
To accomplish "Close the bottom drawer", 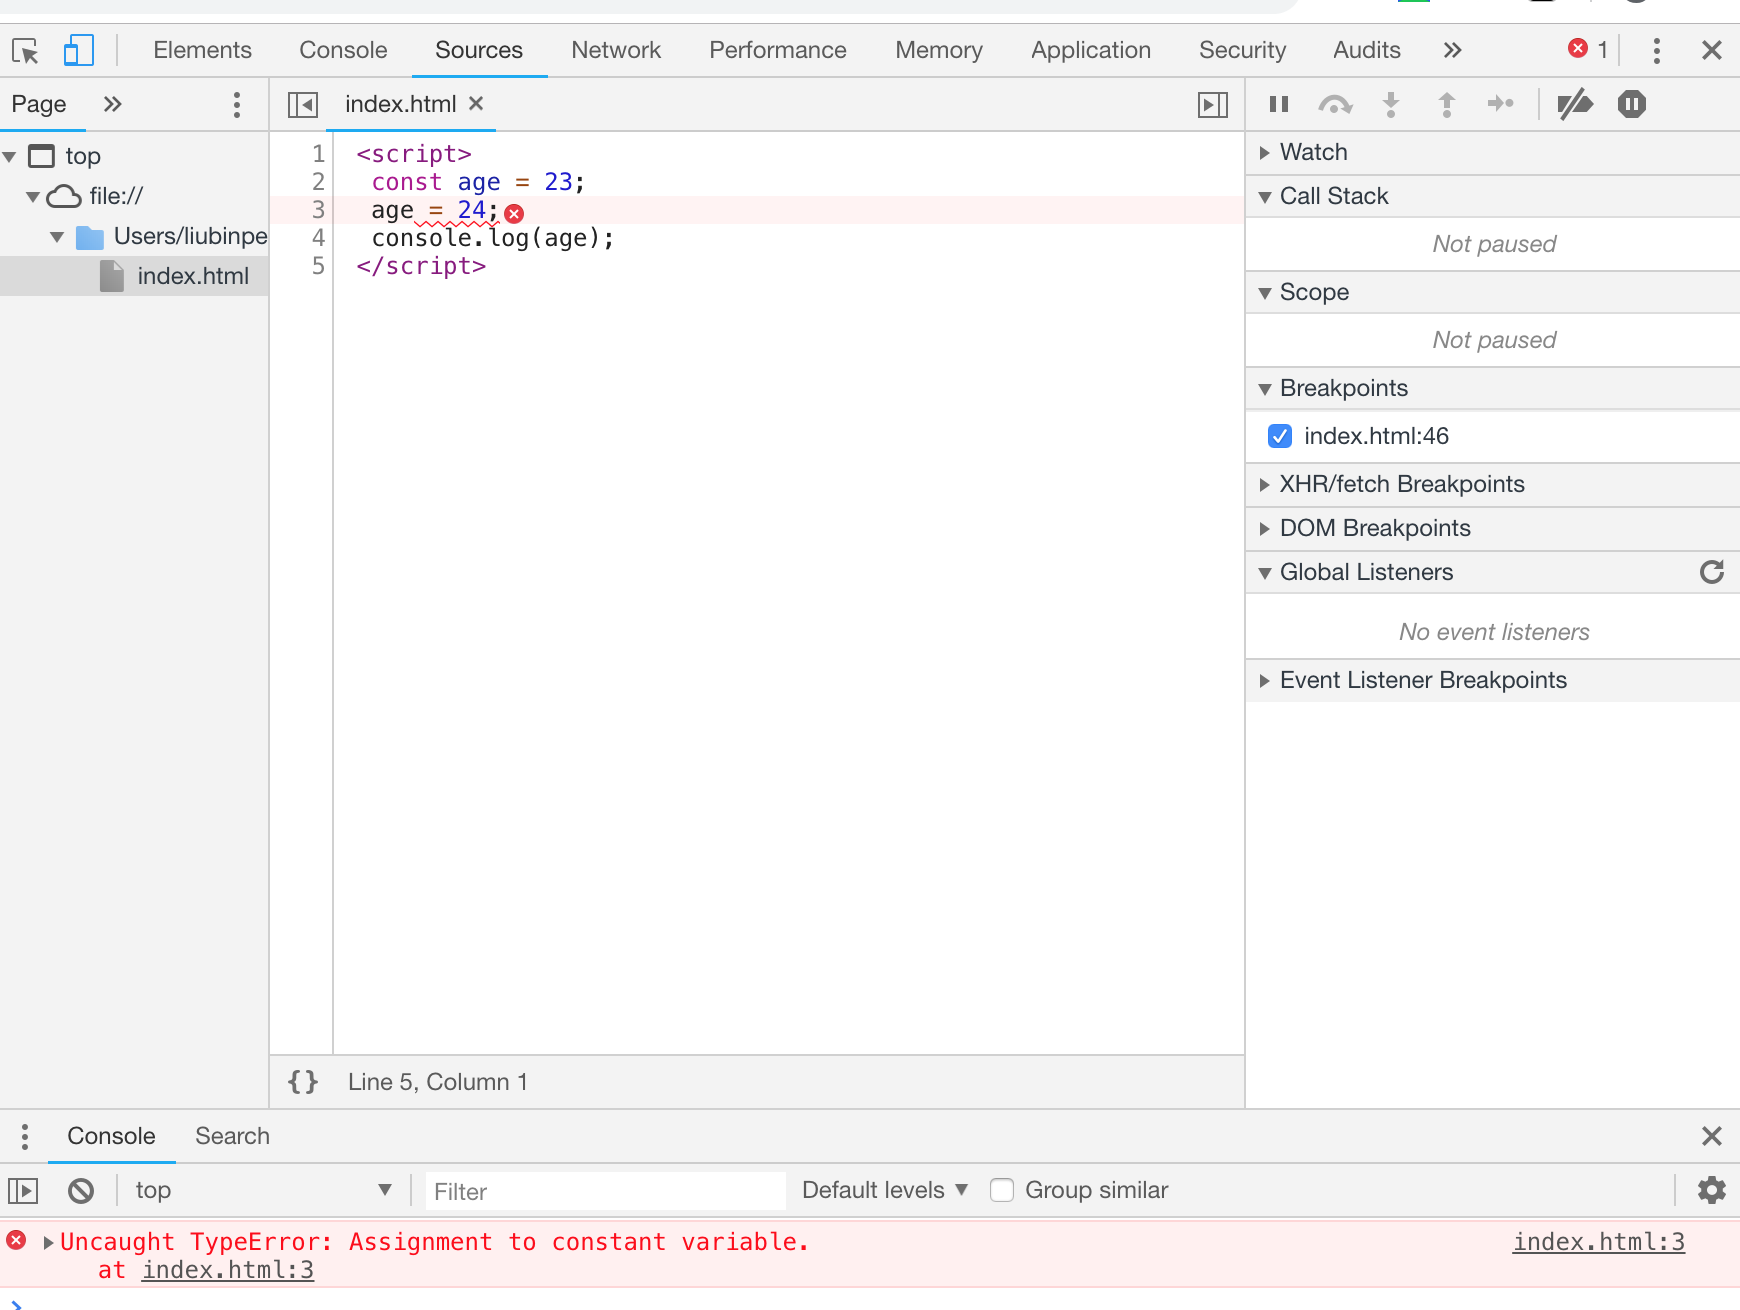I will tap(1712, 1136).
